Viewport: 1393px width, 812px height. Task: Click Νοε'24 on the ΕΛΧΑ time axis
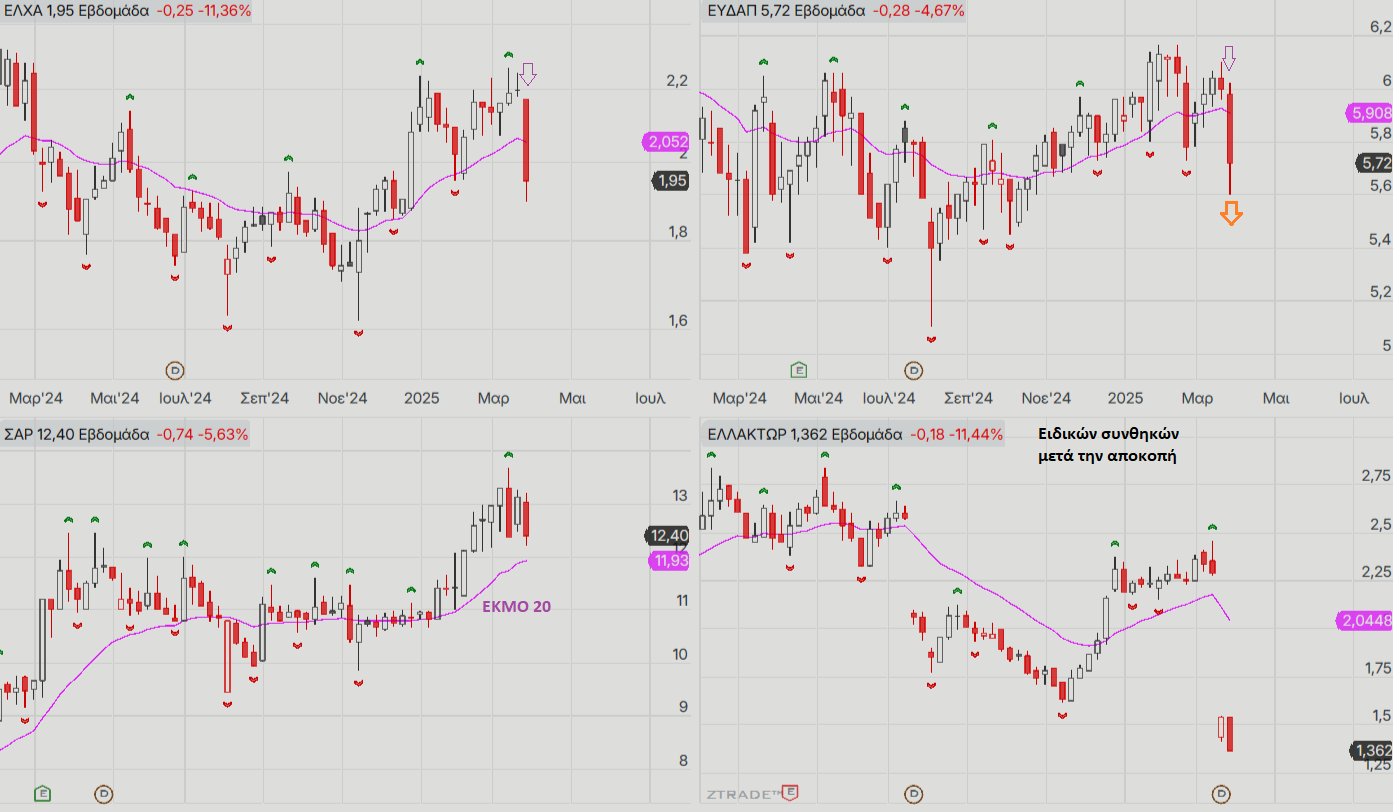(x=343, y=398)
